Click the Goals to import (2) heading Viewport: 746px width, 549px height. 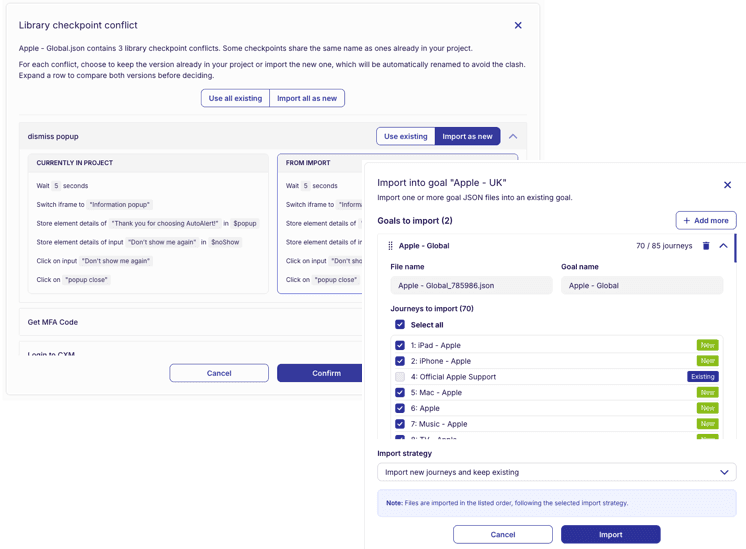tap(415, 221)
